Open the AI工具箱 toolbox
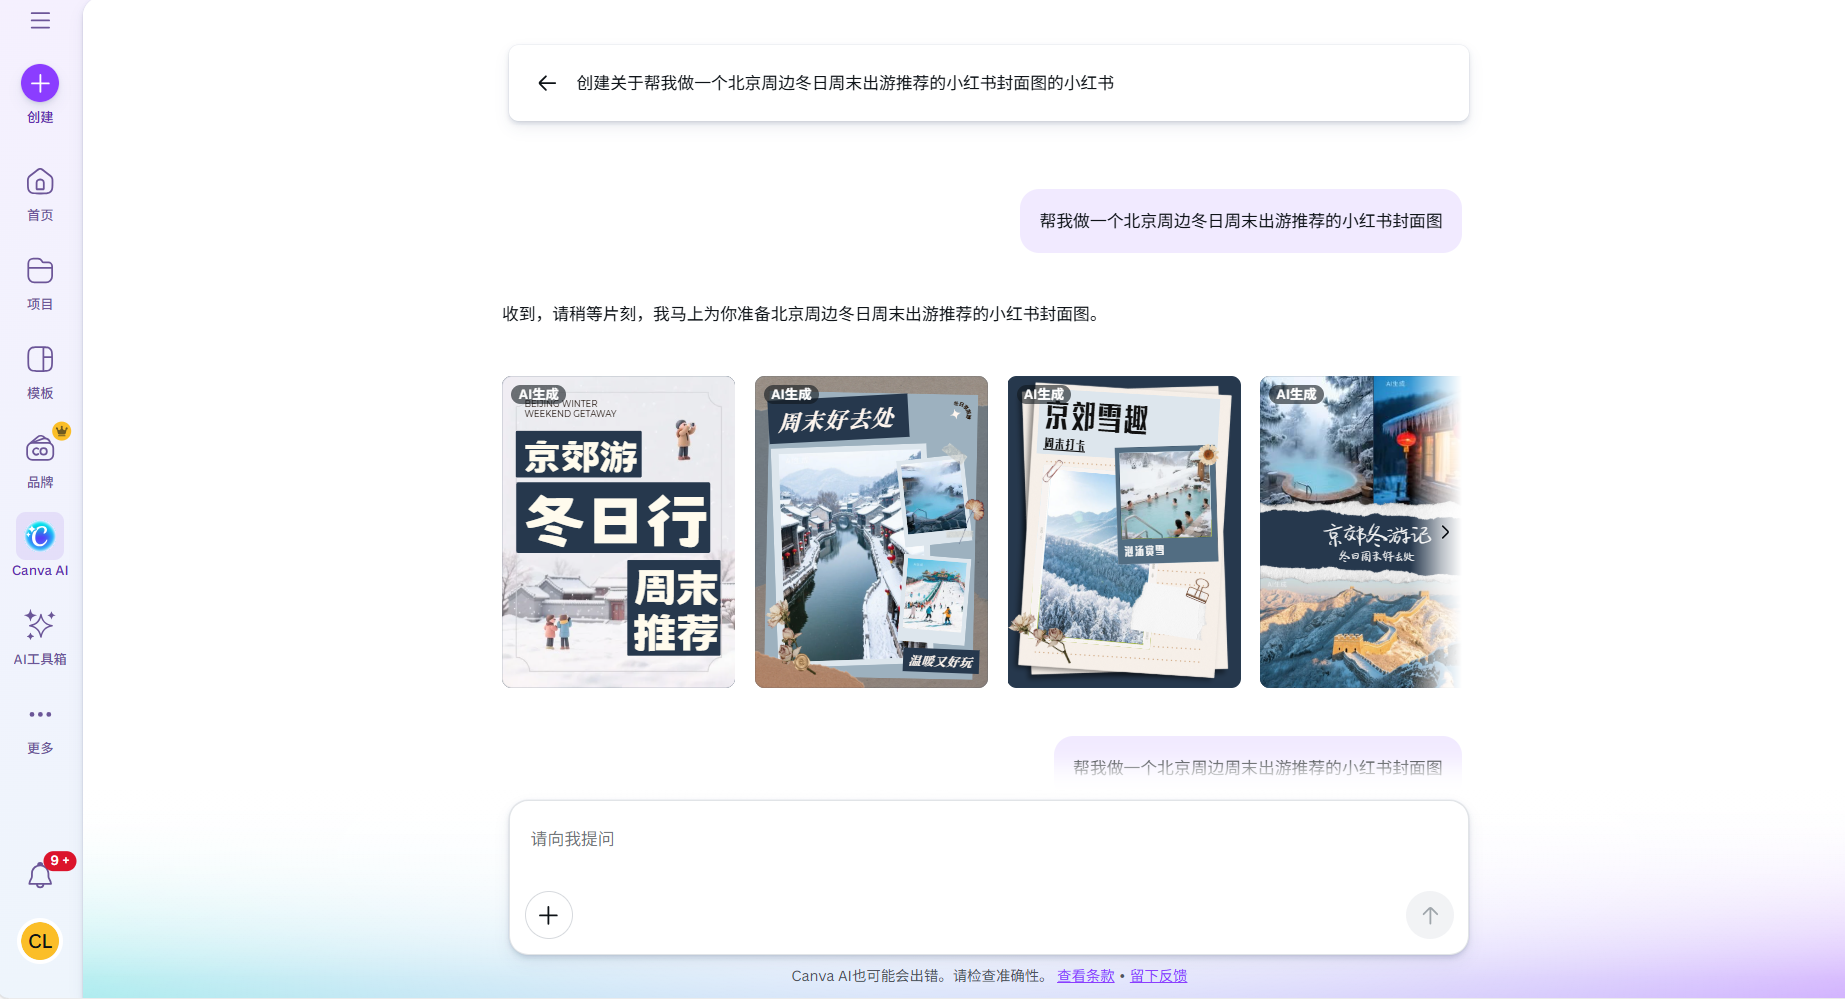1845x999 pixels. (x=39, y=624)
